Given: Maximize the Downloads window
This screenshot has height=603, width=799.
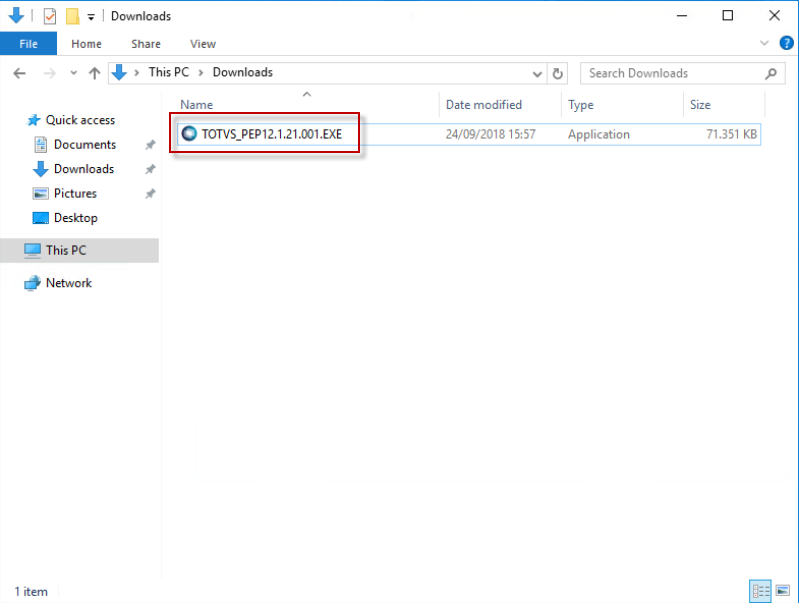Looking at the screenshot, I should (728, 16).
